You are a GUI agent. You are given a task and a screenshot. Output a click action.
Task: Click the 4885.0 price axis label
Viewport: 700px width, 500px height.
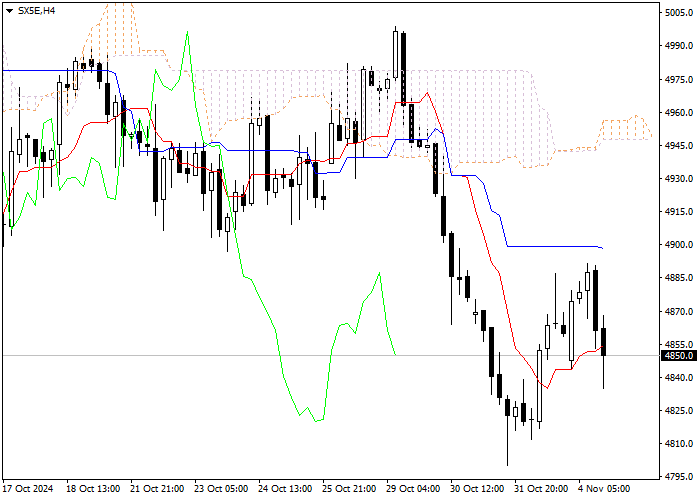point(679,278)
